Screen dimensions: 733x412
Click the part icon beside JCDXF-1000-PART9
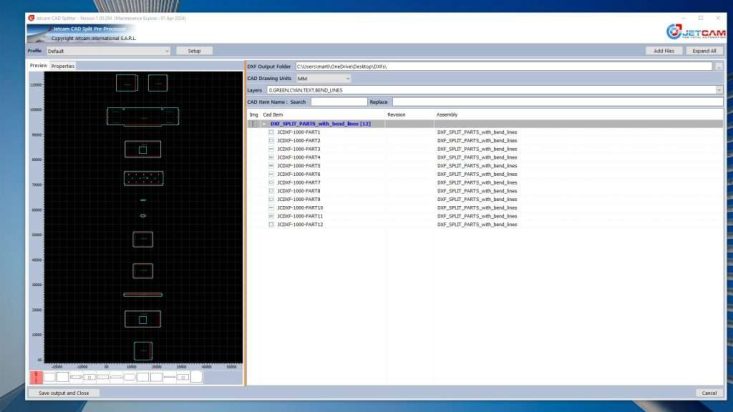click(271, 200)
